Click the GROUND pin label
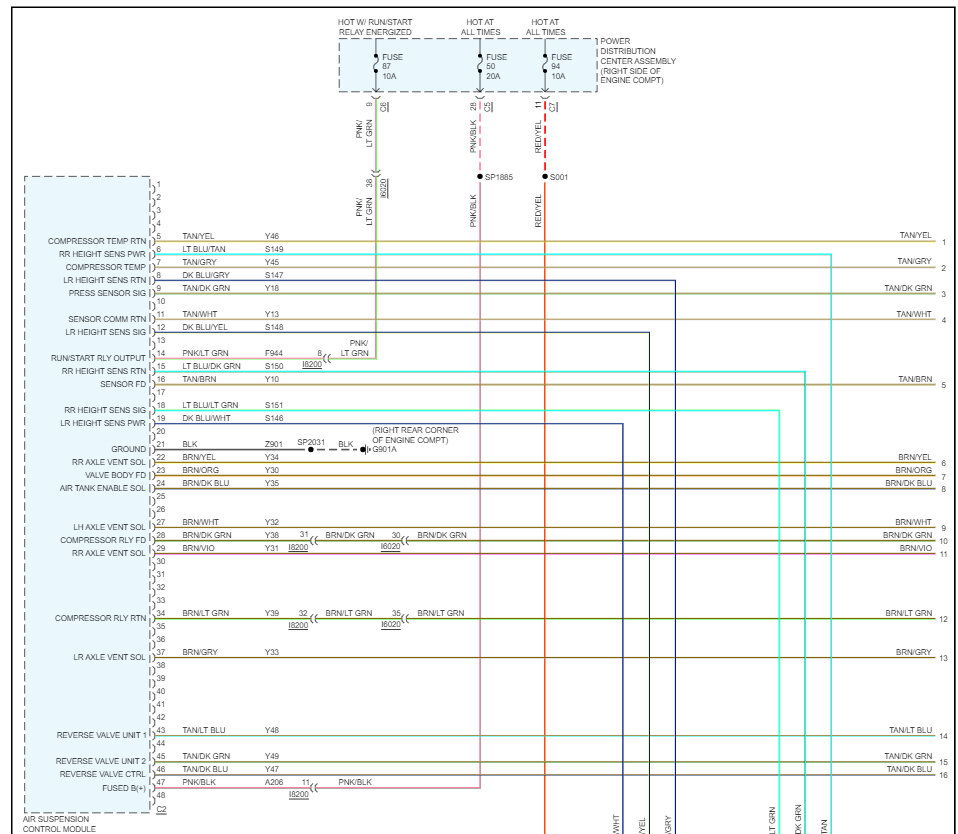Screen dimensions: 958x834 click(x=129, y=448)
